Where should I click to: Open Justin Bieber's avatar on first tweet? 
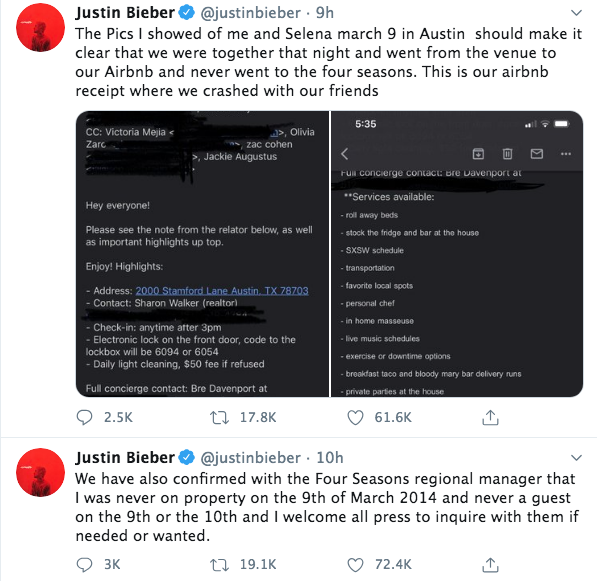click(40, 27)
